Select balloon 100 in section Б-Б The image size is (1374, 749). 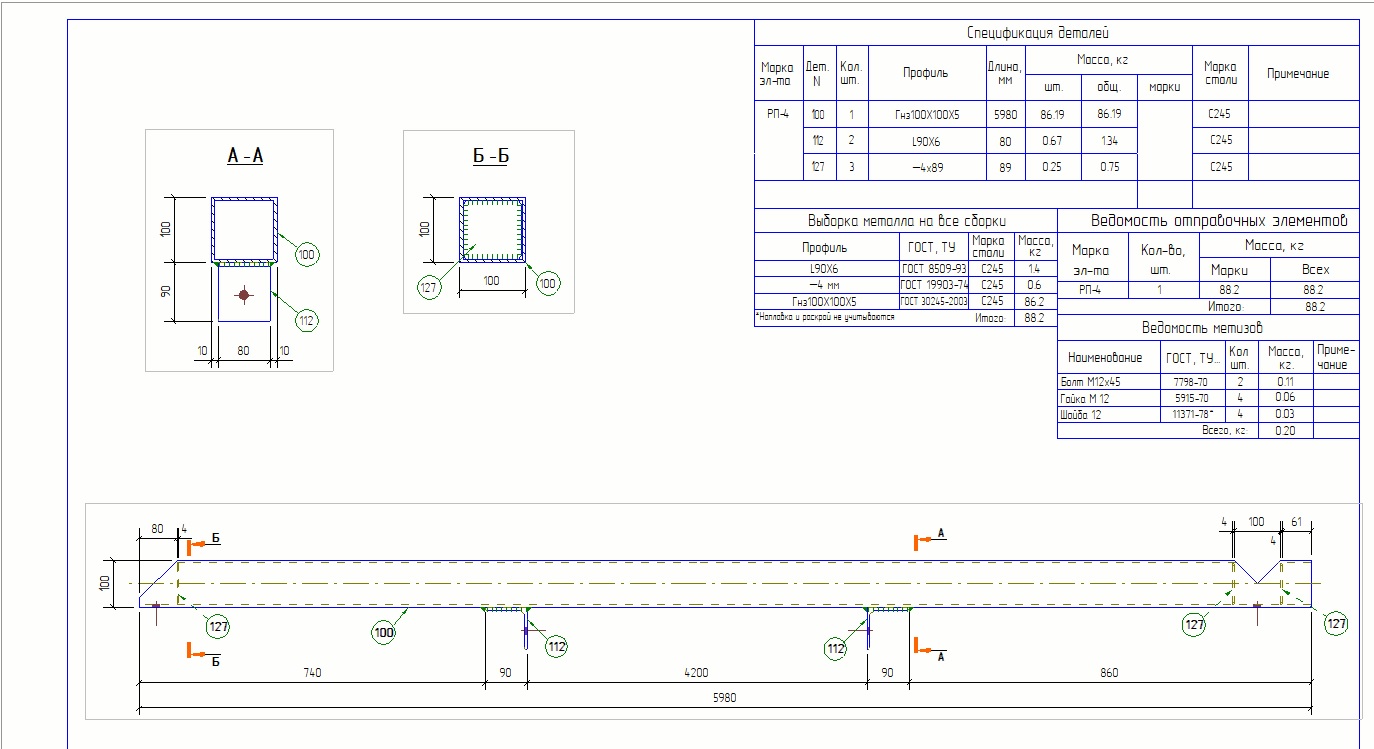click(547, 284)
